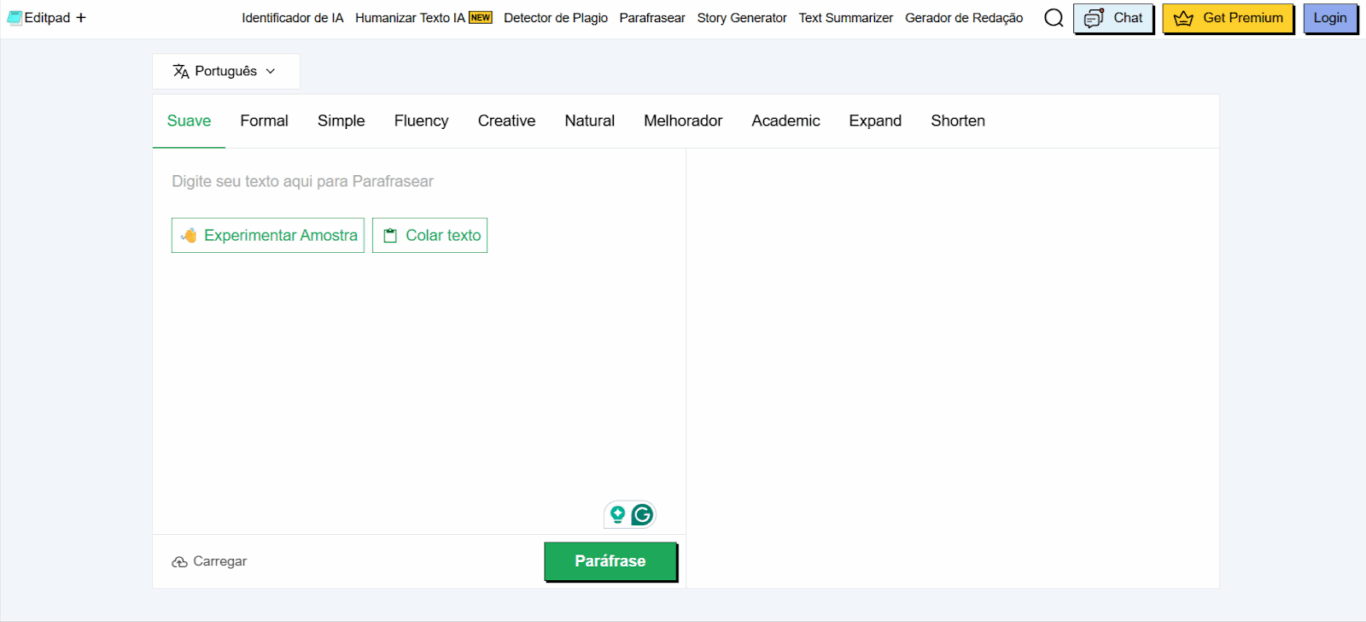Screen dimensions: 1366x622
Task: Open the Detector de Plagio link
Action: (x=555, y=18)
